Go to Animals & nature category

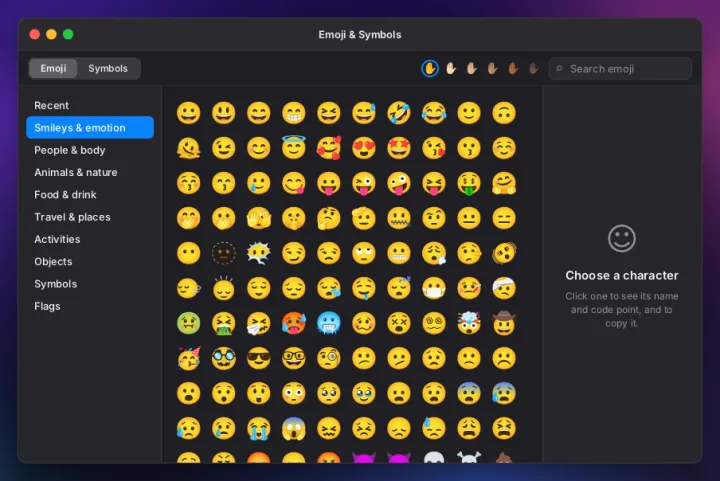point(90,172)
